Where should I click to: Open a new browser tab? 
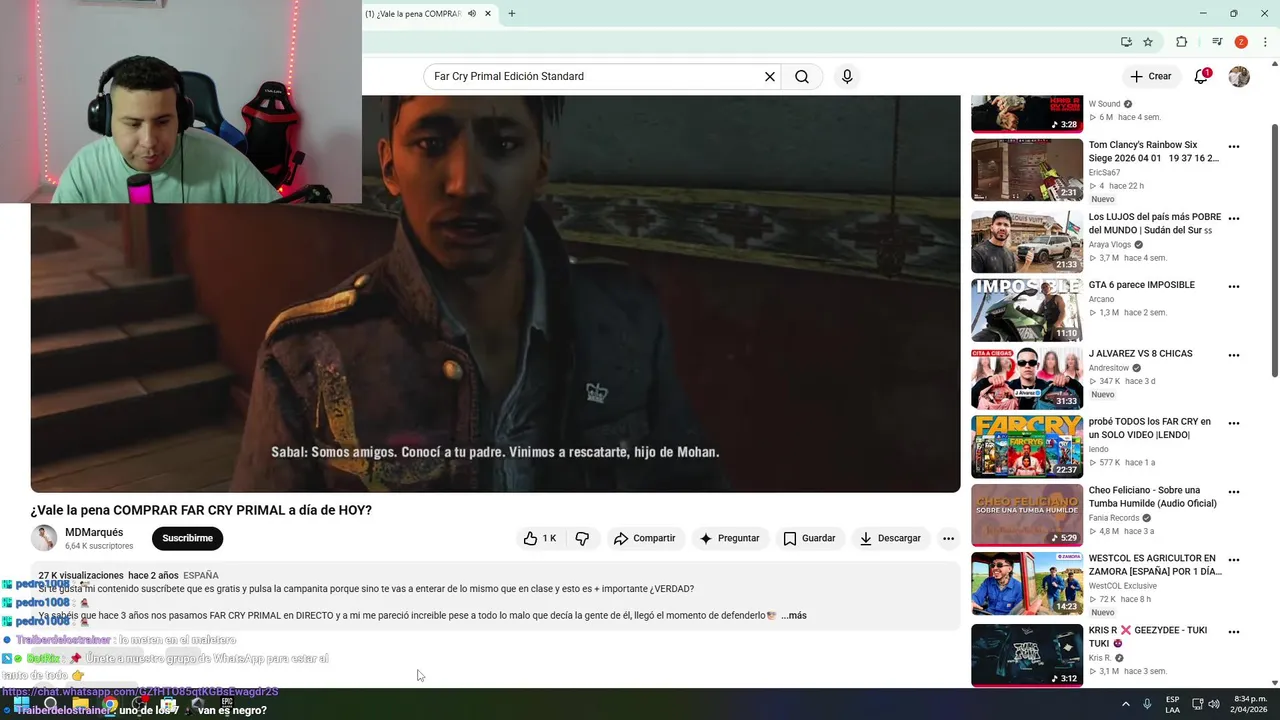click(x=512, y=14)
